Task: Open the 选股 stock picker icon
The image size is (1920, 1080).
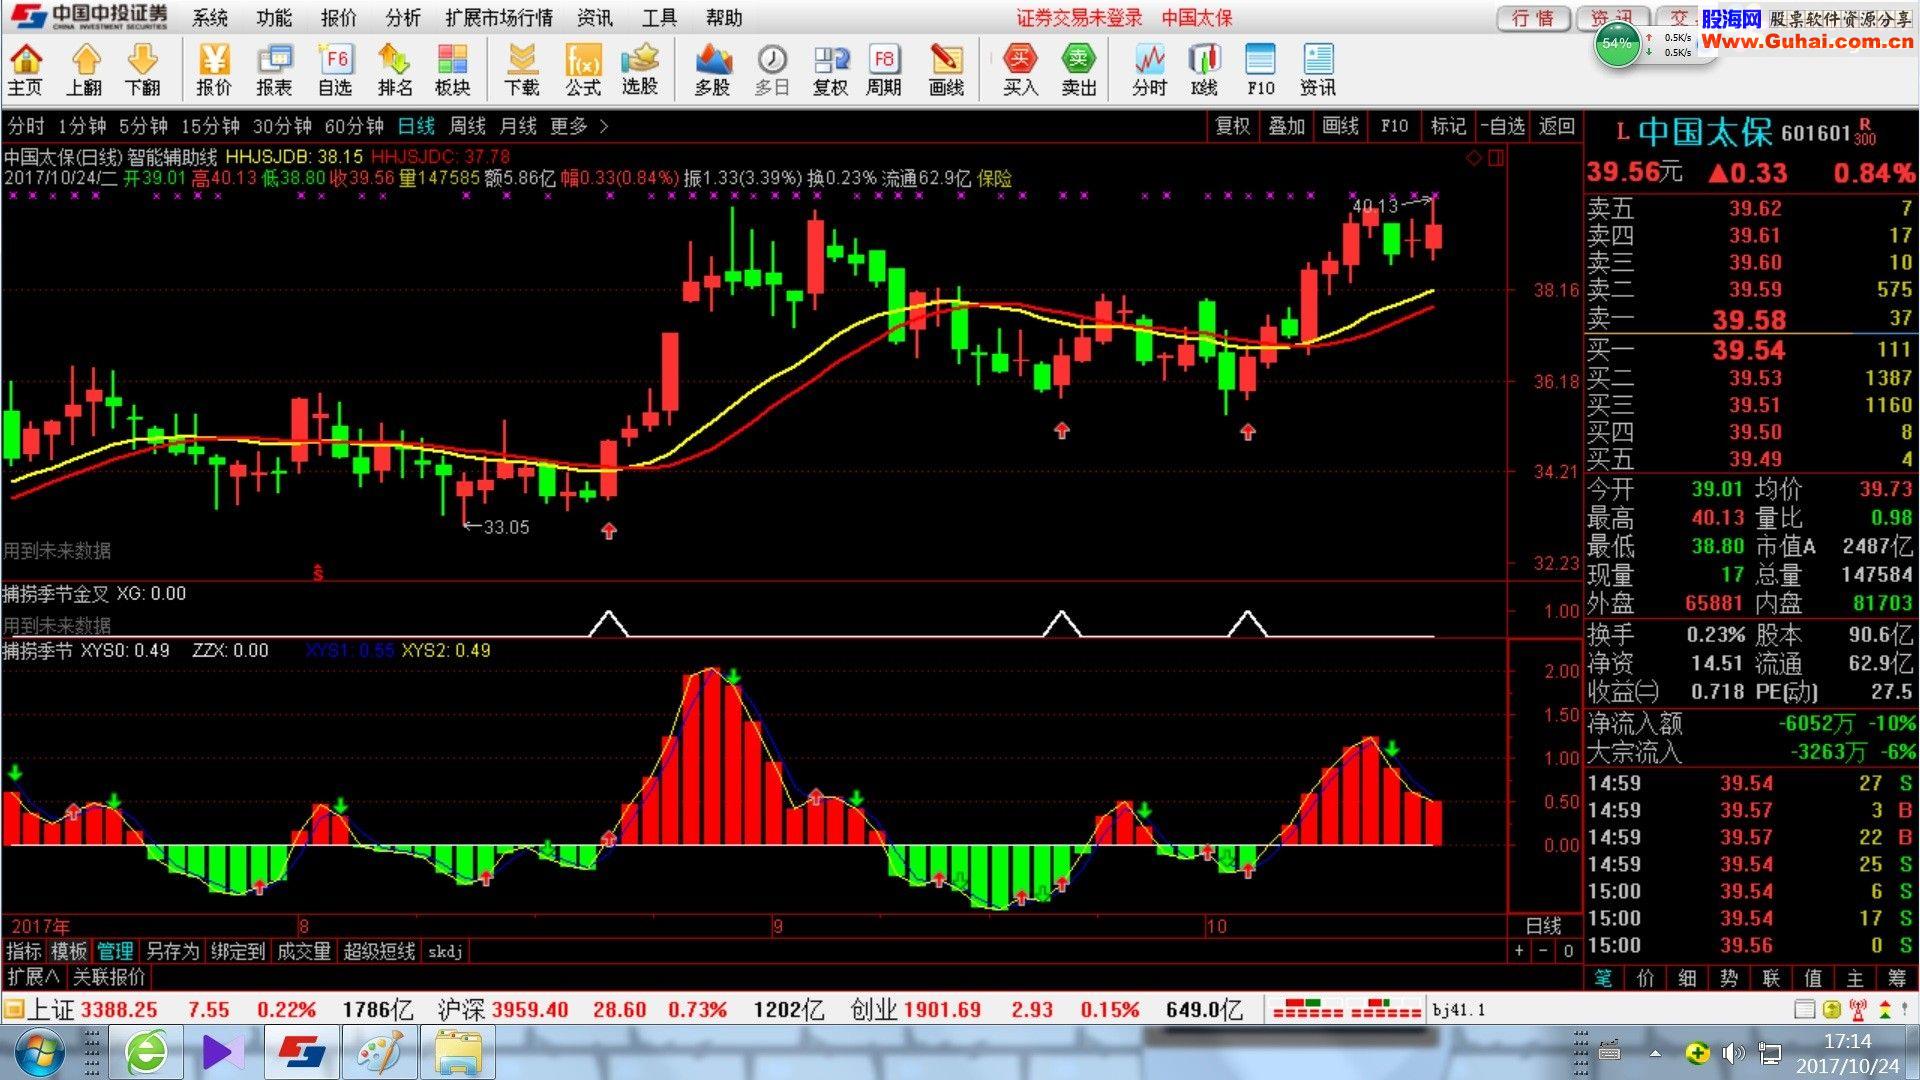Action: 640,70
